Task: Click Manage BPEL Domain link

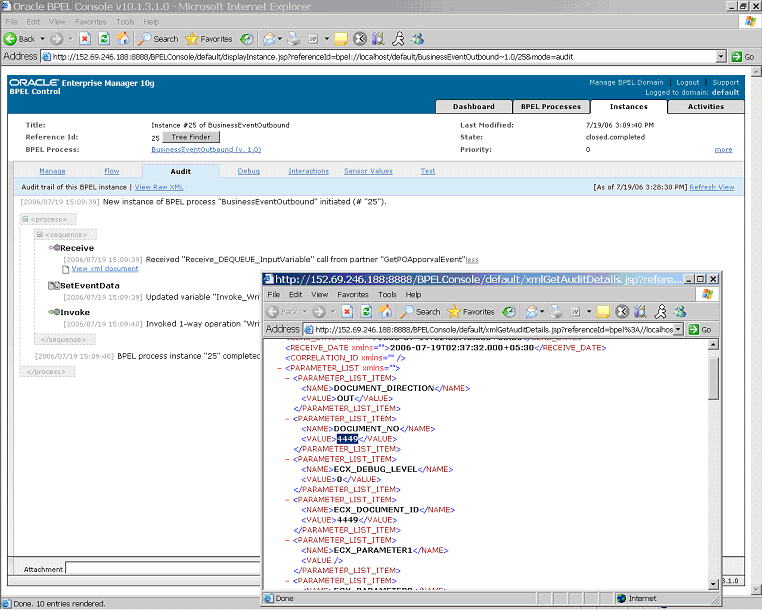Action: coord(626,83)
